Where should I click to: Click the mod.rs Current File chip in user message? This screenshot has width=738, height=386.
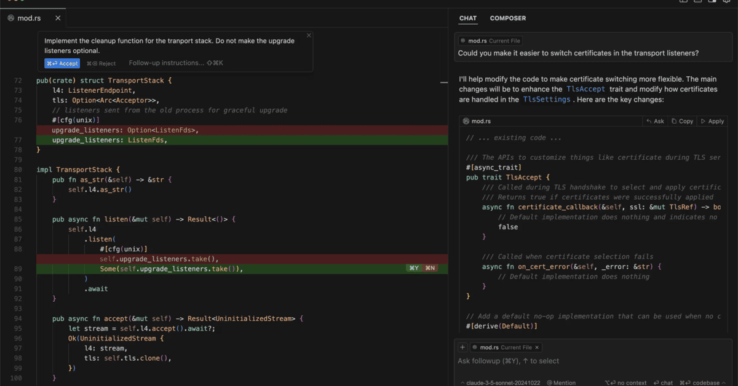(x=490, y=41)
